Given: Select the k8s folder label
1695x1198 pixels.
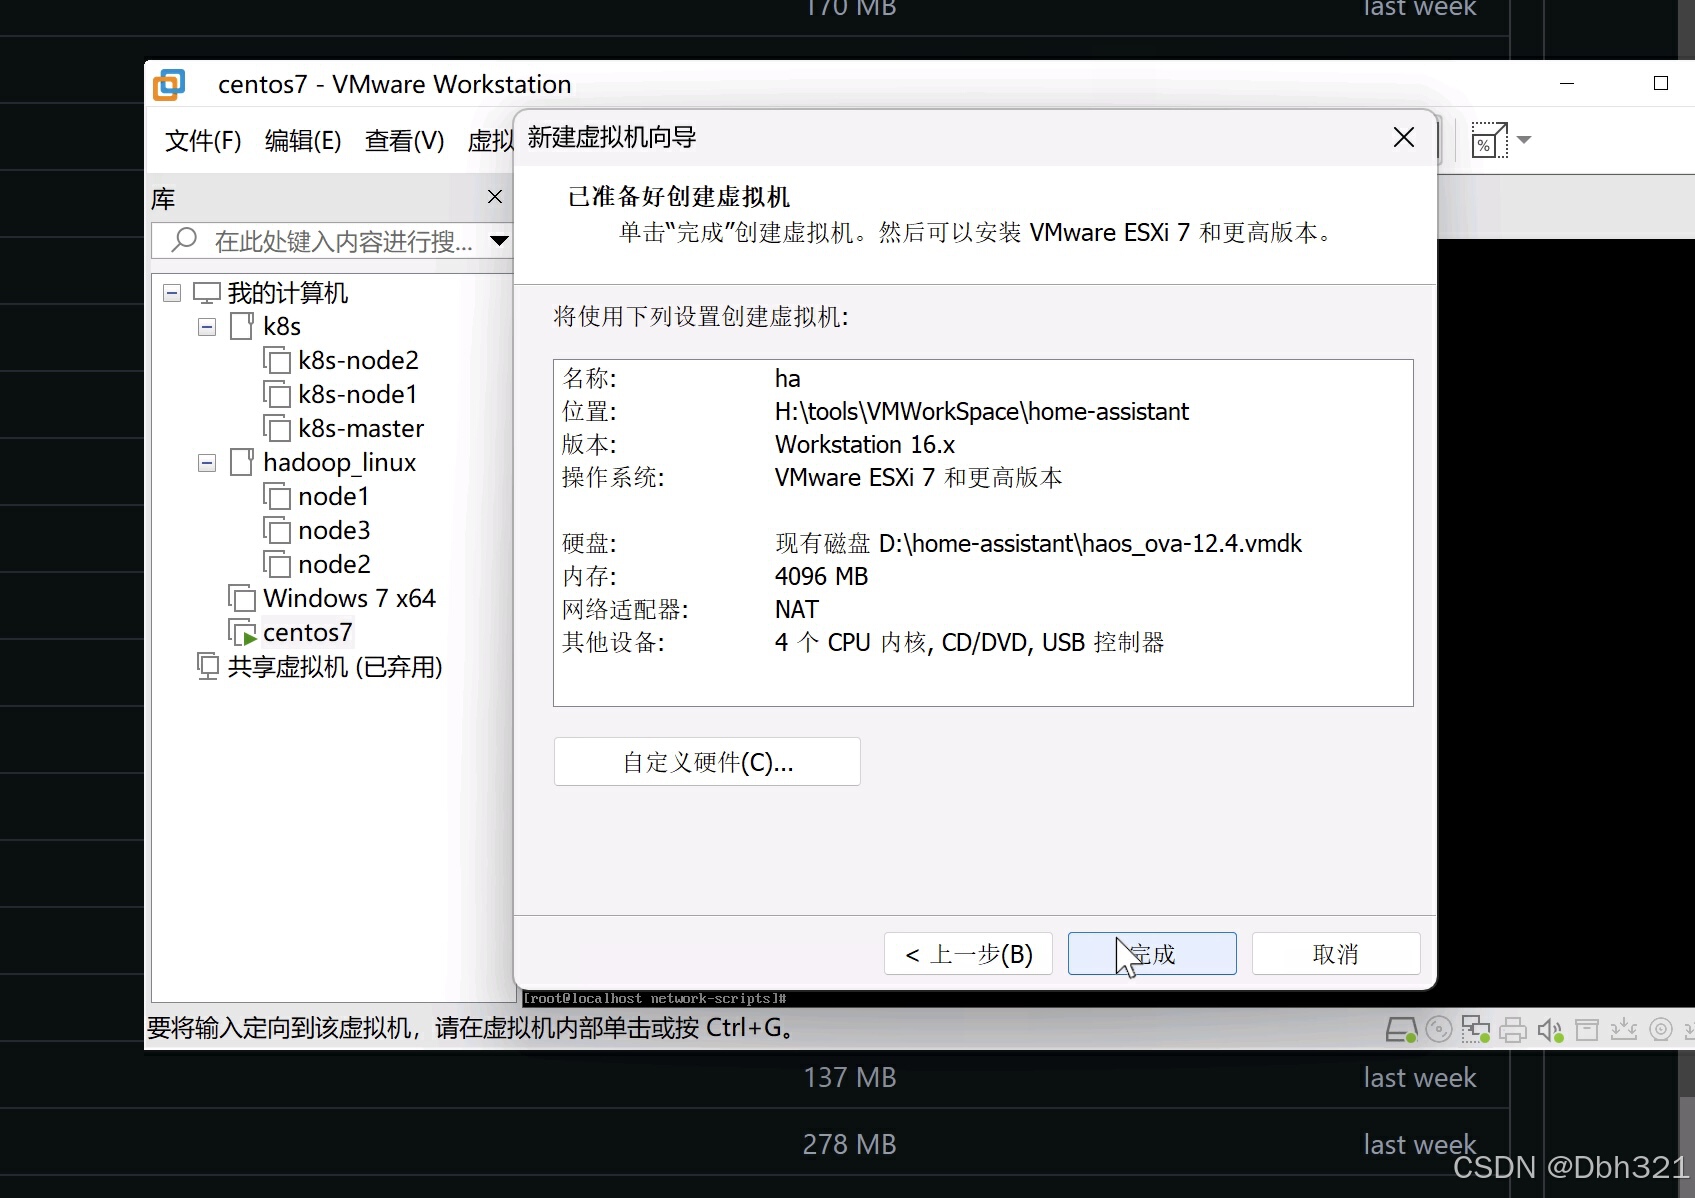Looking at the screenshot, I should pos(282,326).
